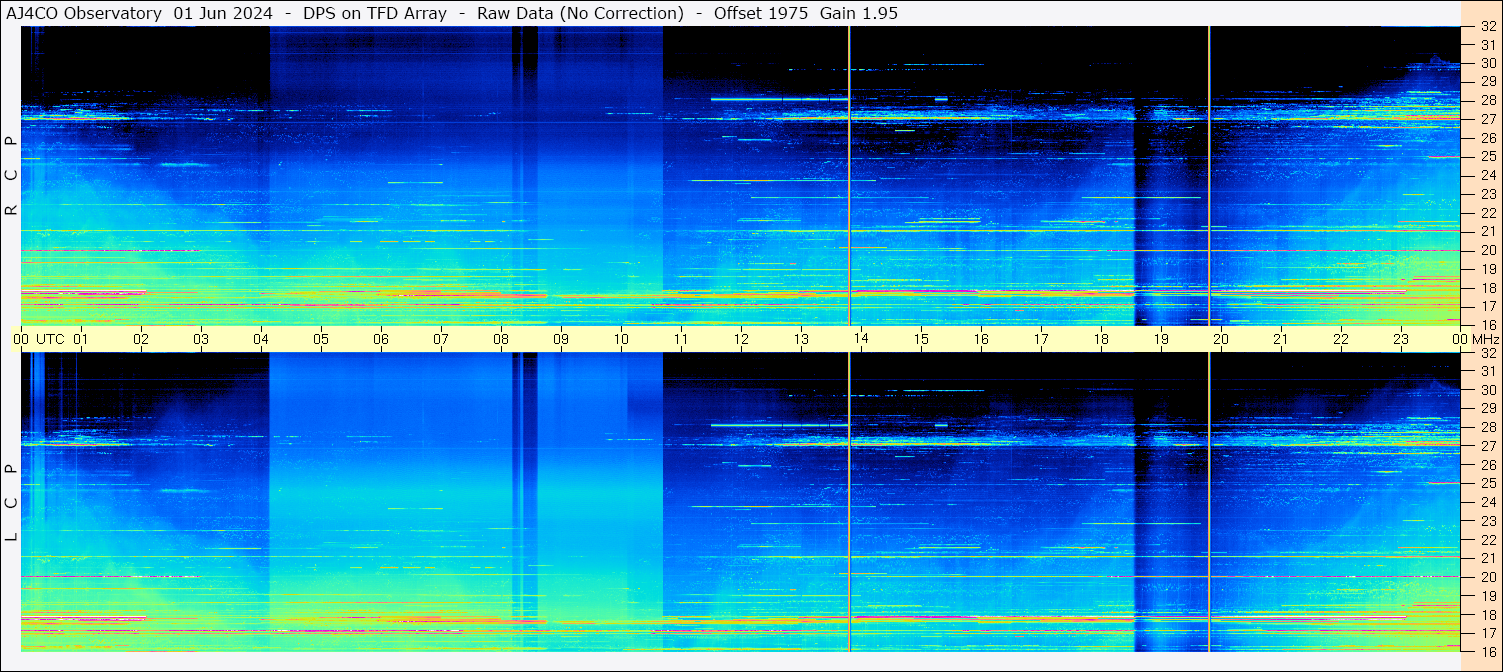Click the 32 MHz label in RCP panel
The width and height of the screenshot is (1503, 672).
1487,27
